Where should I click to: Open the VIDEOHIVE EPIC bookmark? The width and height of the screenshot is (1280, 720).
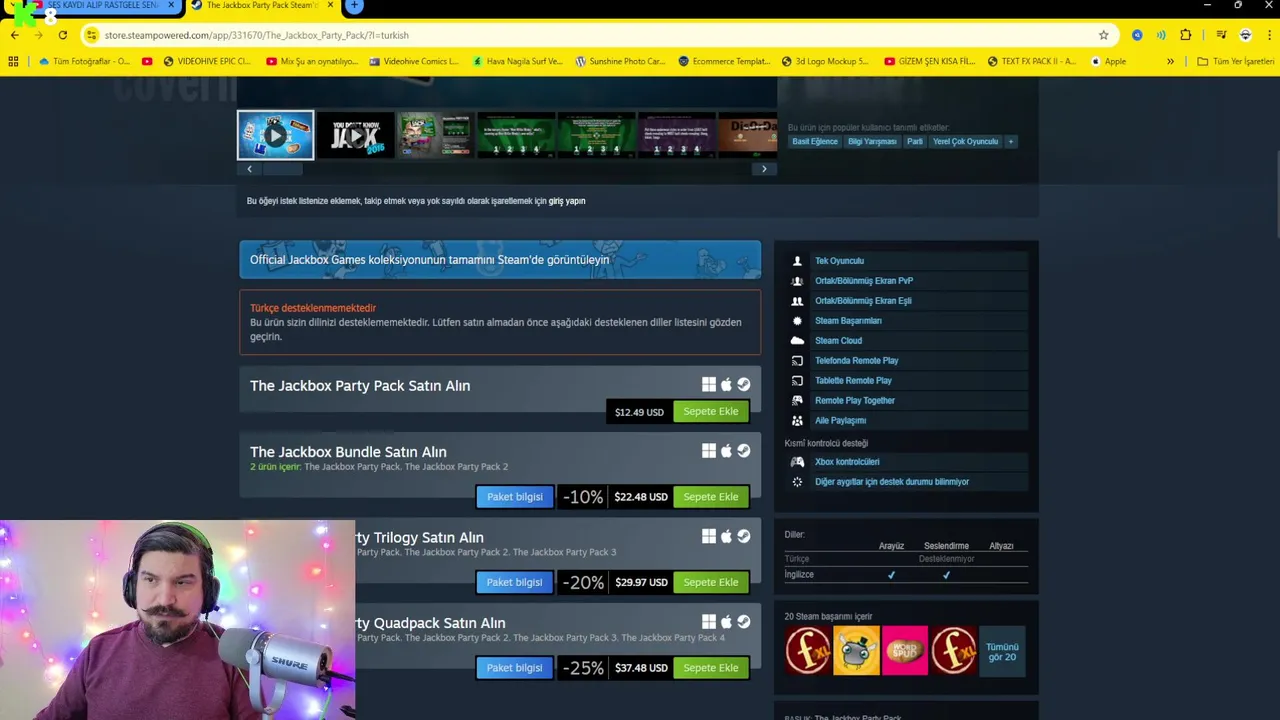click(x=206, y=61)
